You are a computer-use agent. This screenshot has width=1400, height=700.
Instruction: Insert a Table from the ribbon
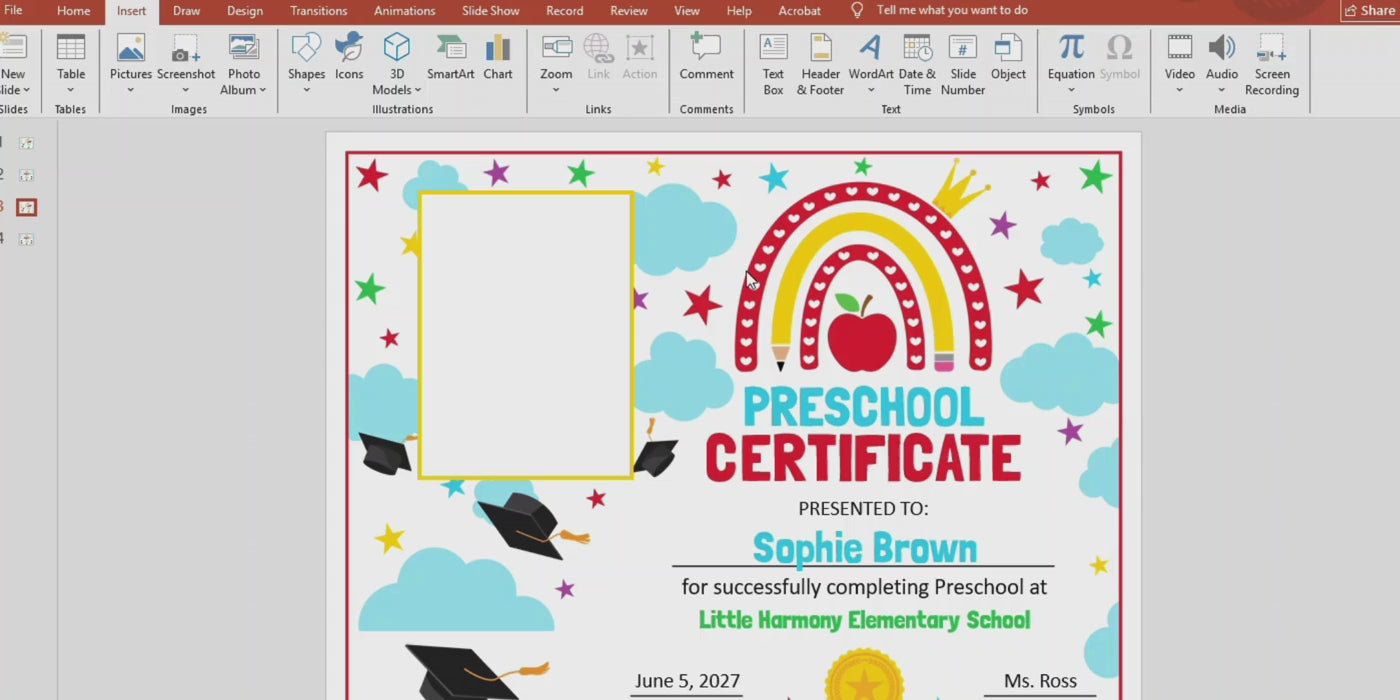coord(71,58)
